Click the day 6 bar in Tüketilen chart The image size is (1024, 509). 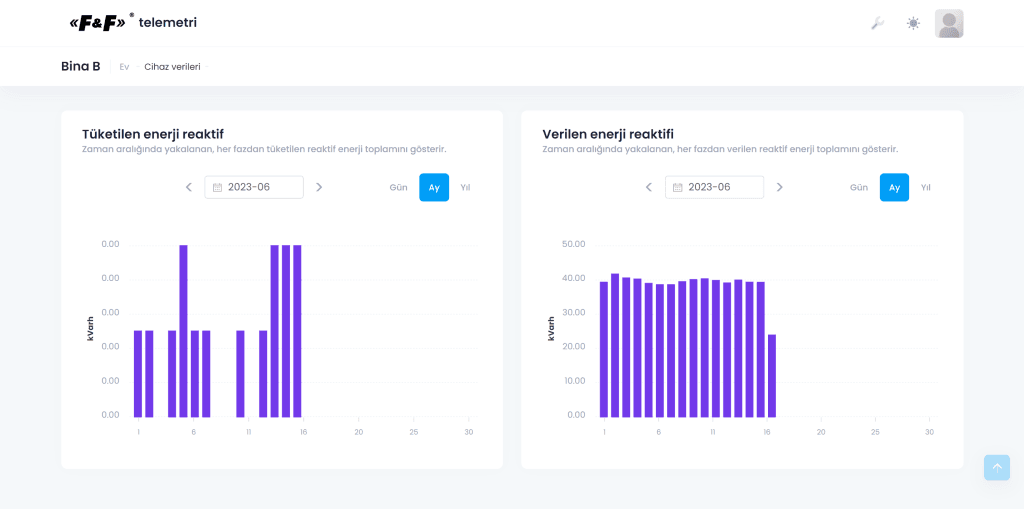coord(195,374)
